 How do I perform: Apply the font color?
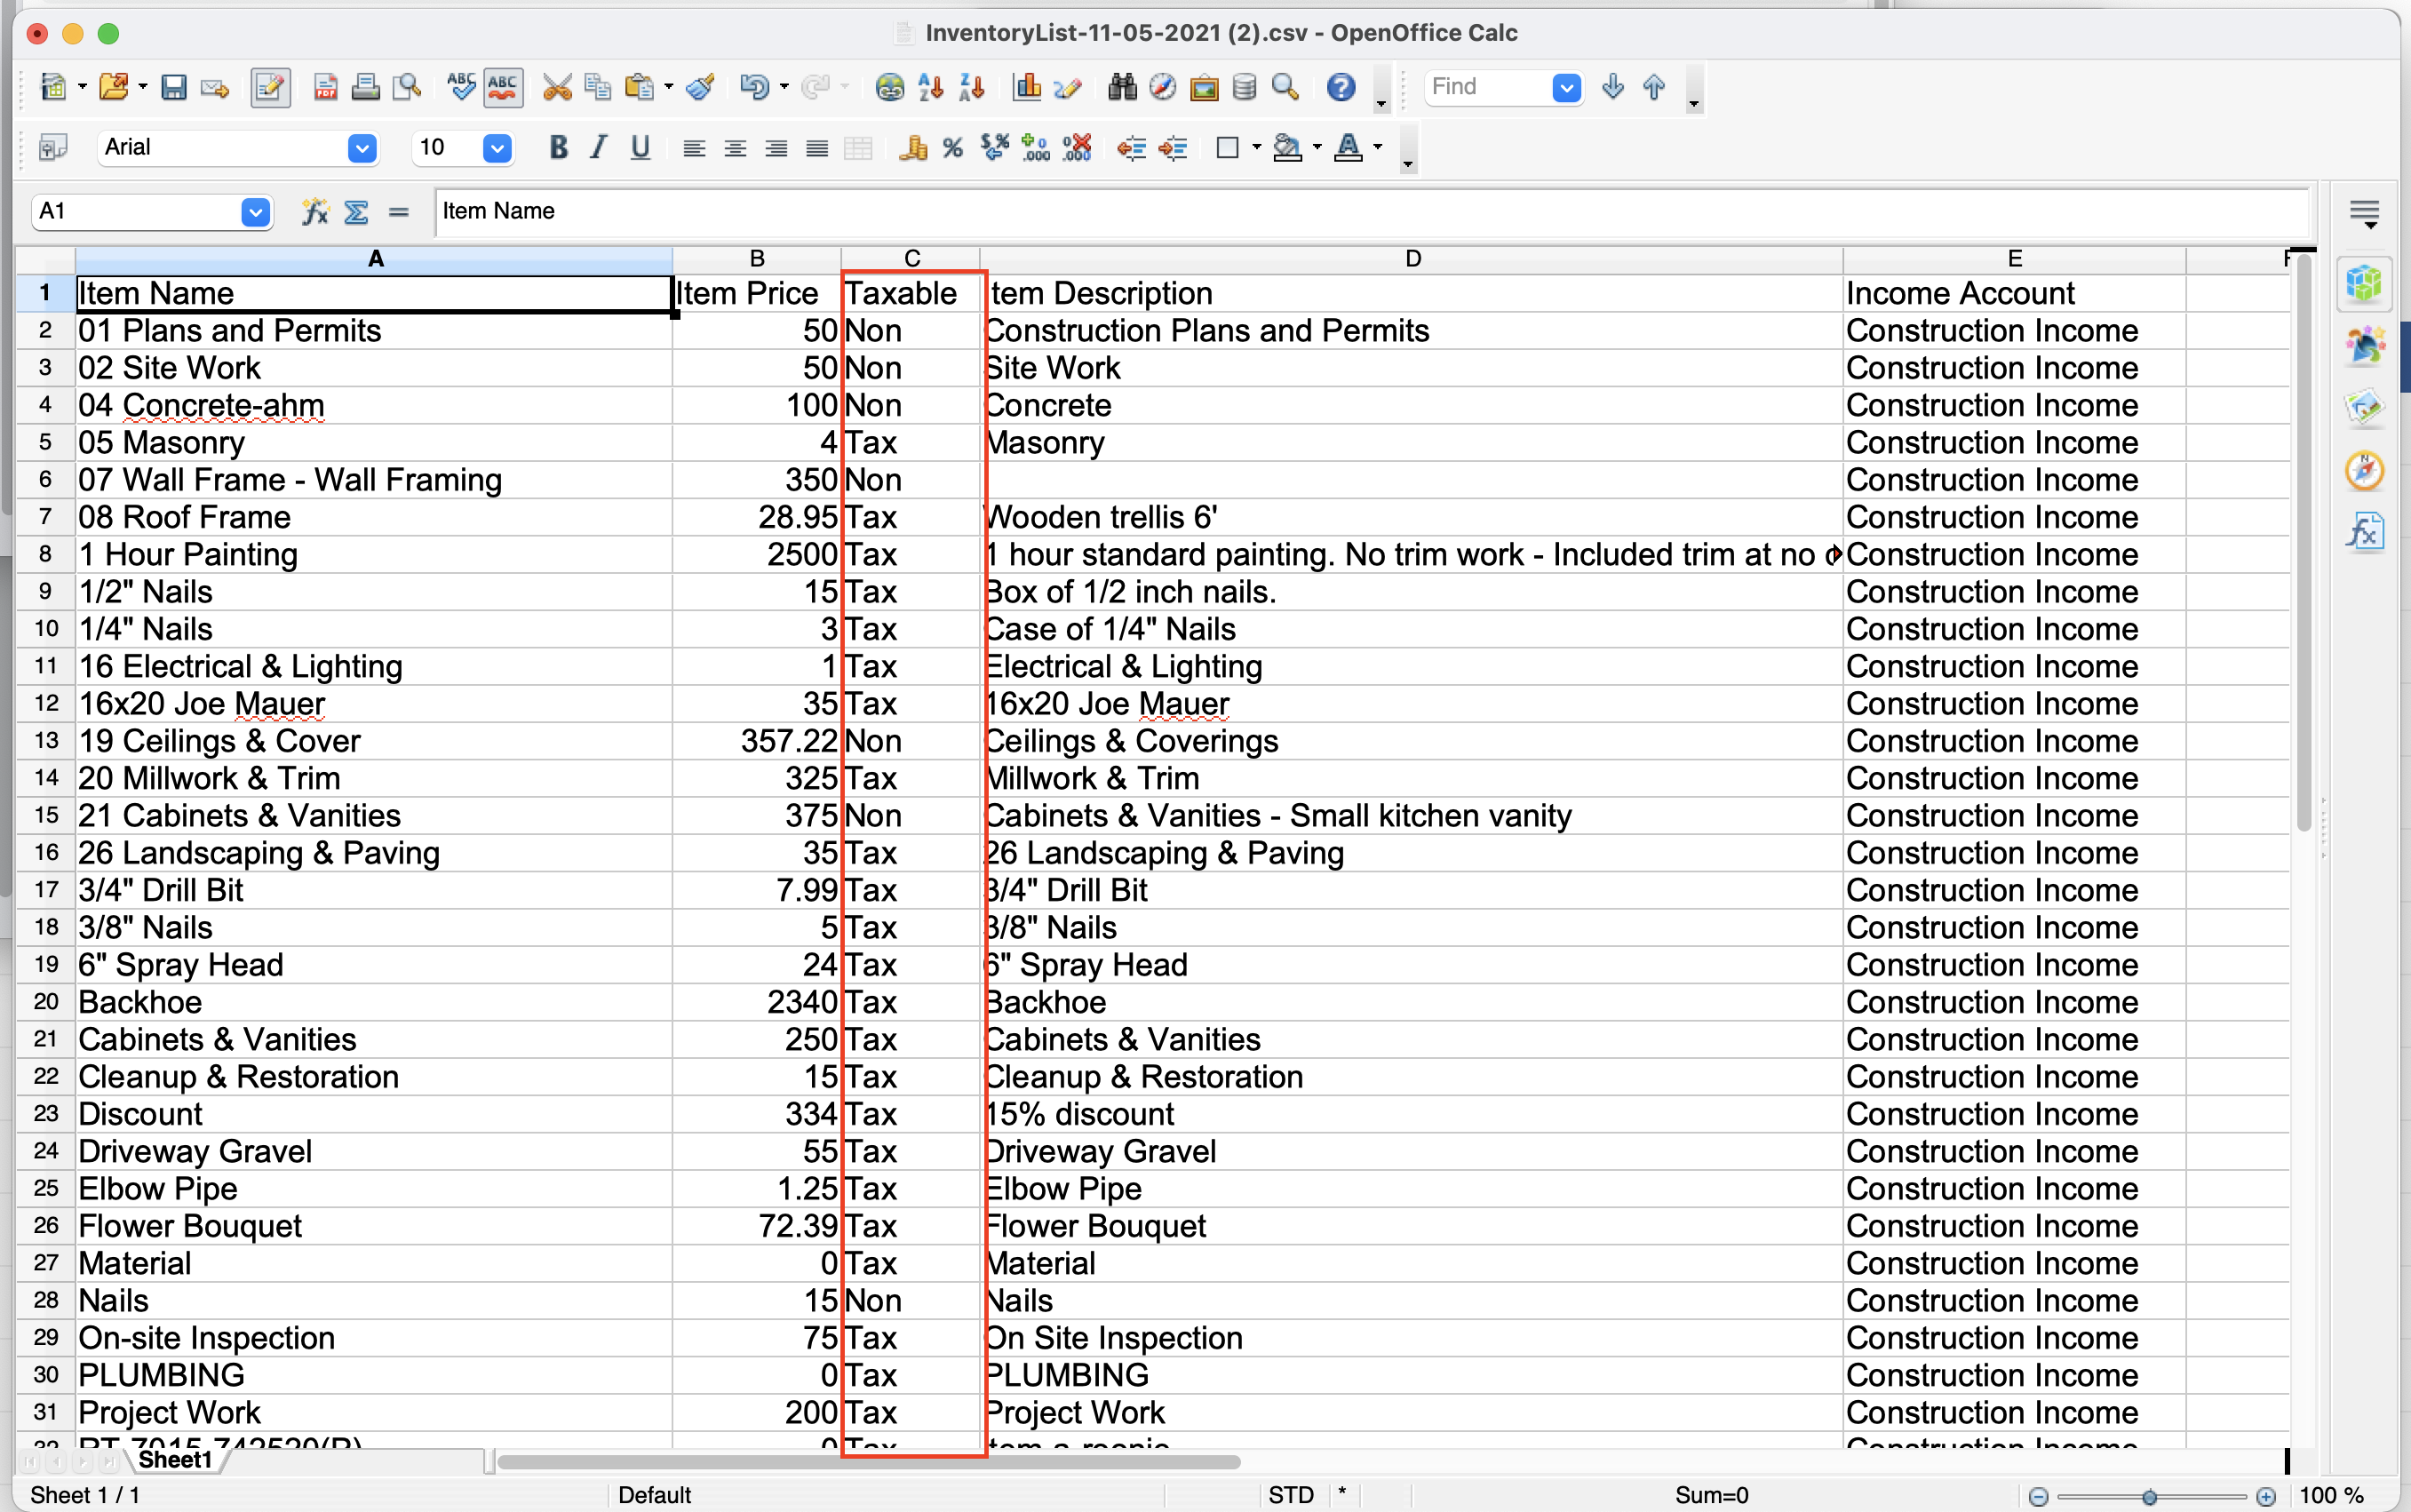[1349, 148]
